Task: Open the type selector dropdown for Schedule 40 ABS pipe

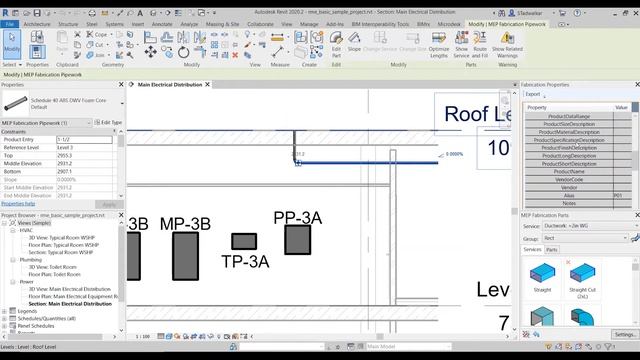Action: (122, 103)
